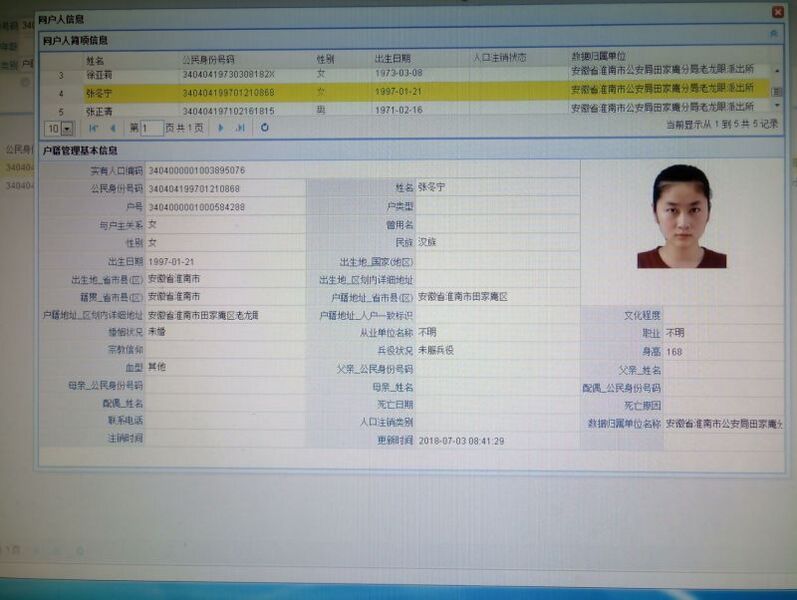Image resolution: width=797 pixels, height=600 pixels.
Task: Click the 户籍地址_省市县(区) field
Action: (x=497, y=297)
